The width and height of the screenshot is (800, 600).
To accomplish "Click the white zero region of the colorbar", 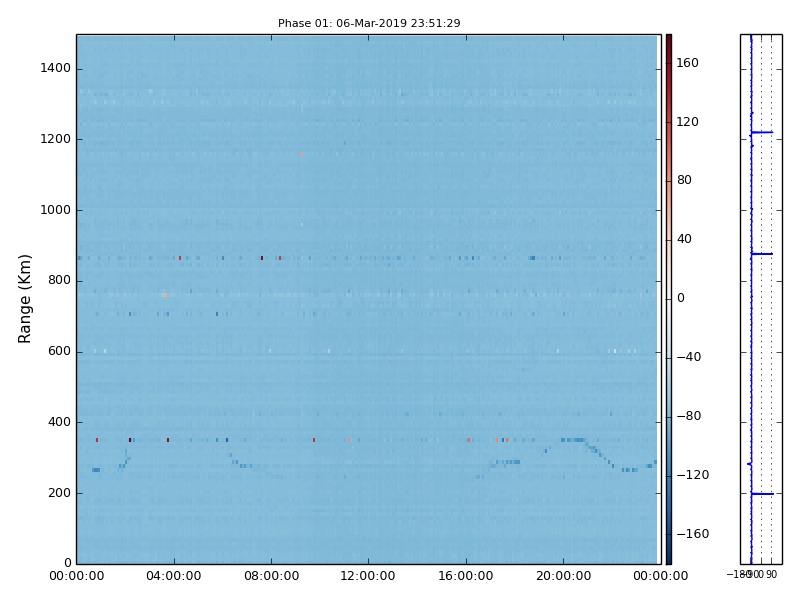I will pyautogui.click(x=669, y=299).
